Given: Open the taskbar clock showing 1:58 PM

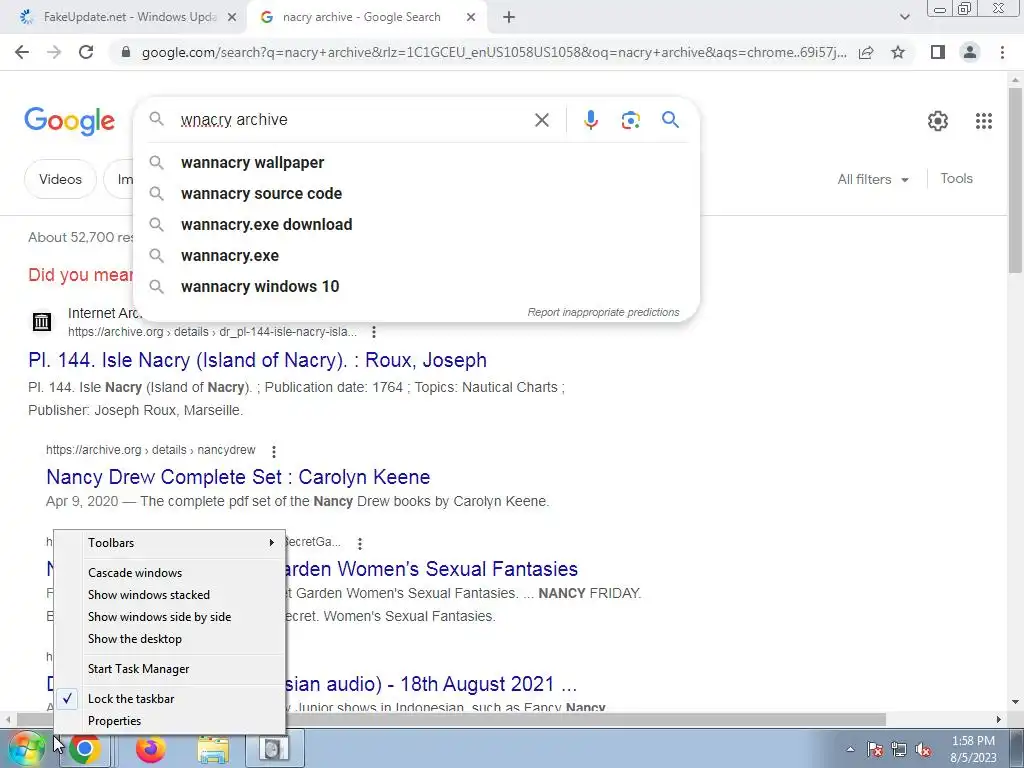Looking at the screenshot, I should 973,750.
